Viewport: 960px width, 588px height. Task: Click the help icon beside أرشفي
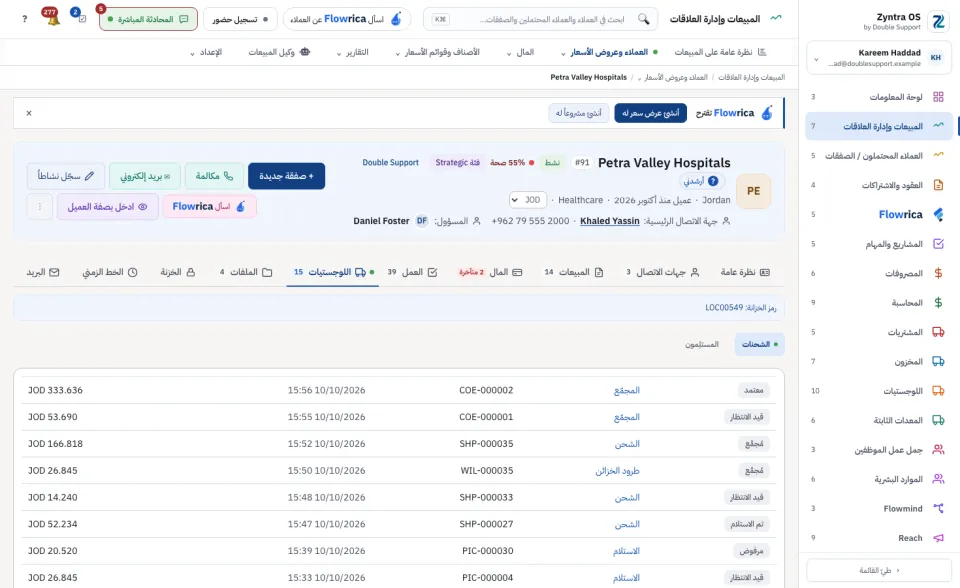pos(713,181)
